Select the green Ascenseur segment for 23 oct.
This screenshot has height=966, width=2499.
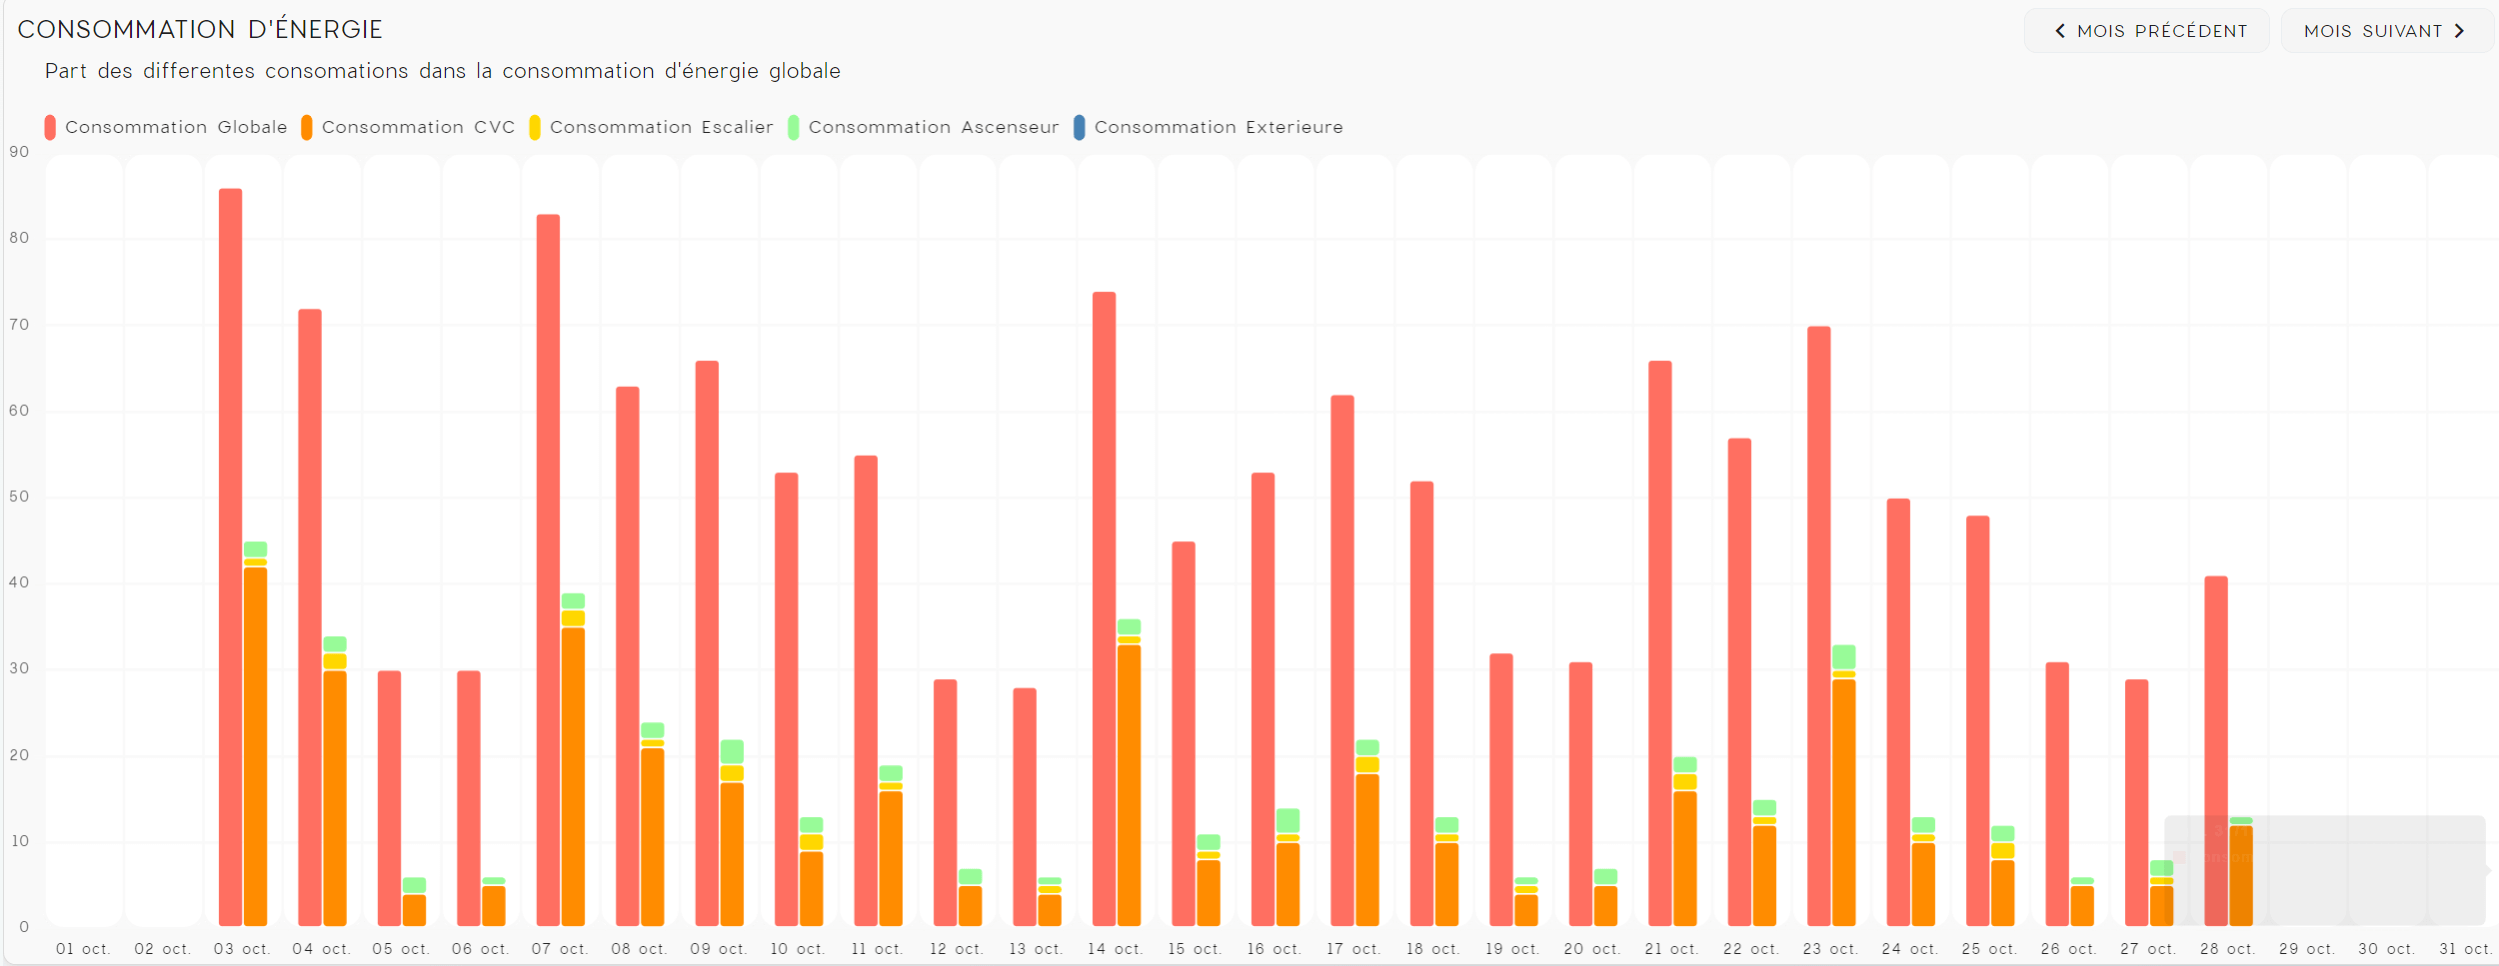point(1844,657)
